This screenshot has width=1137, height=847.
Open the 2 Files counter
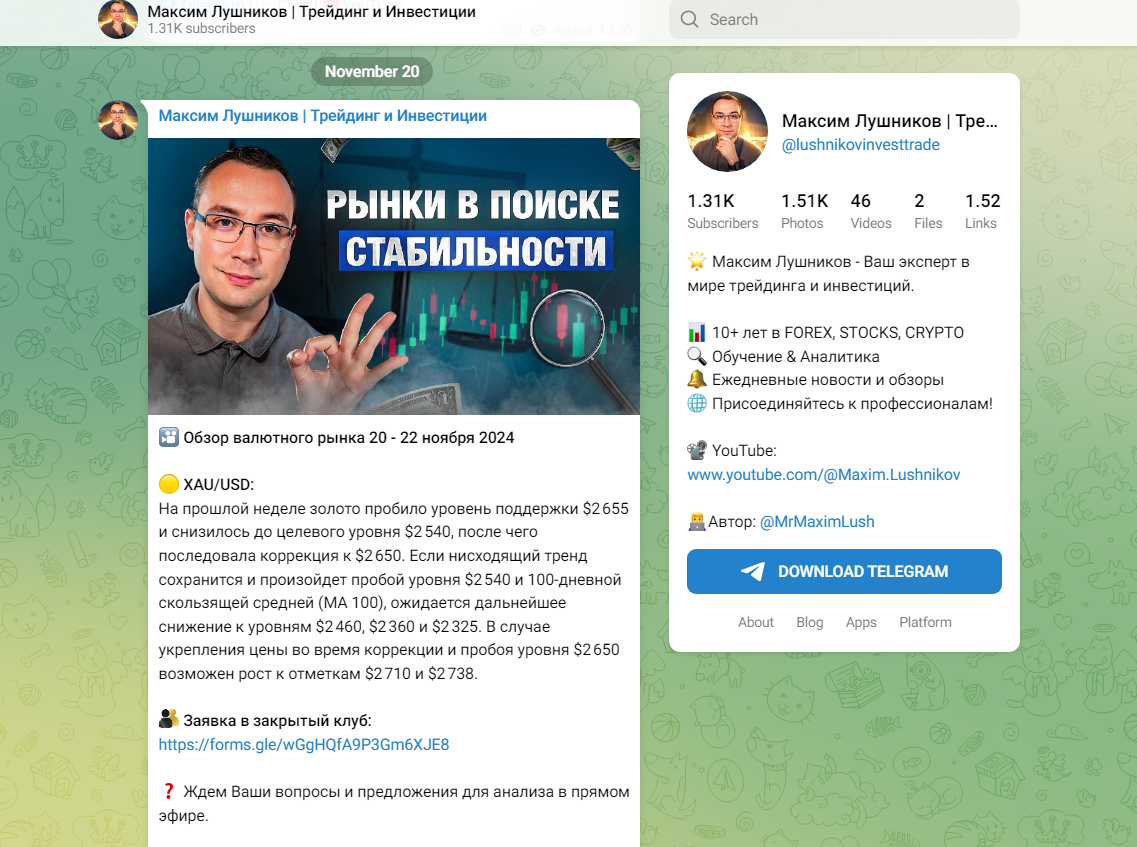click(x=928, y=211)
